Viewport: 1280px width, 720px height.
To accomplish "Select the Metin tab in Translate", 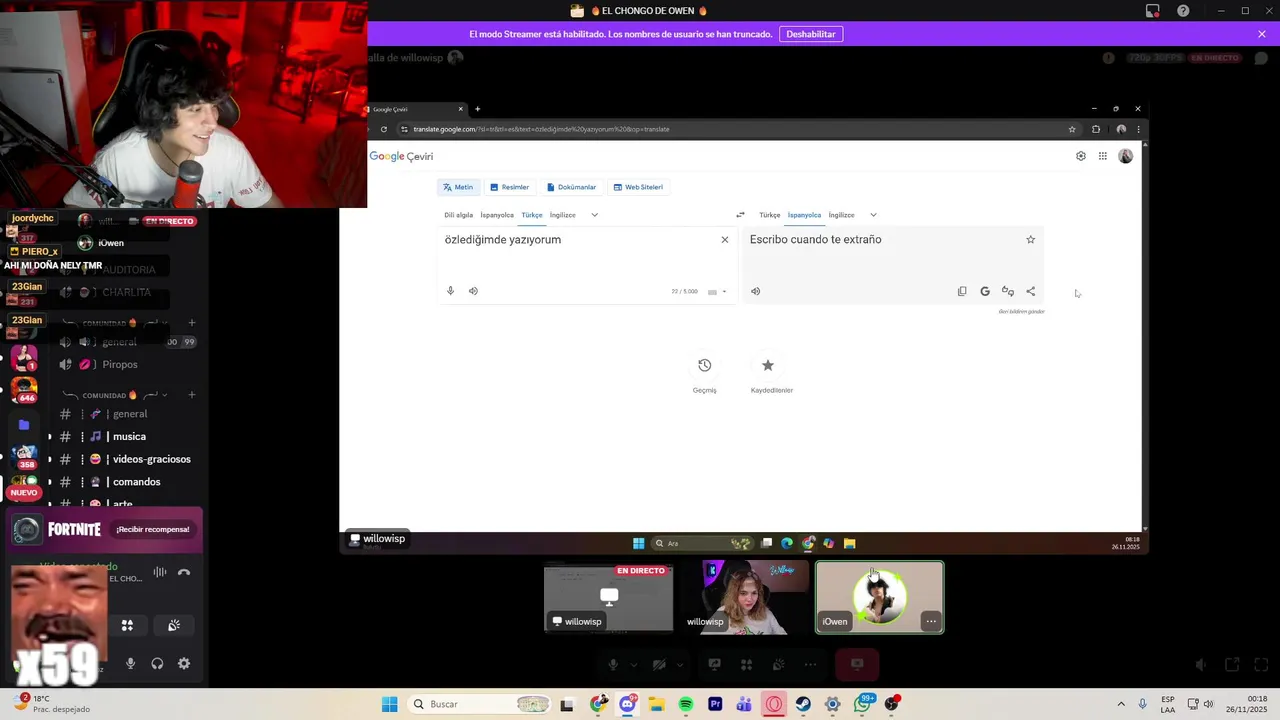I will (x=458, y=187).
